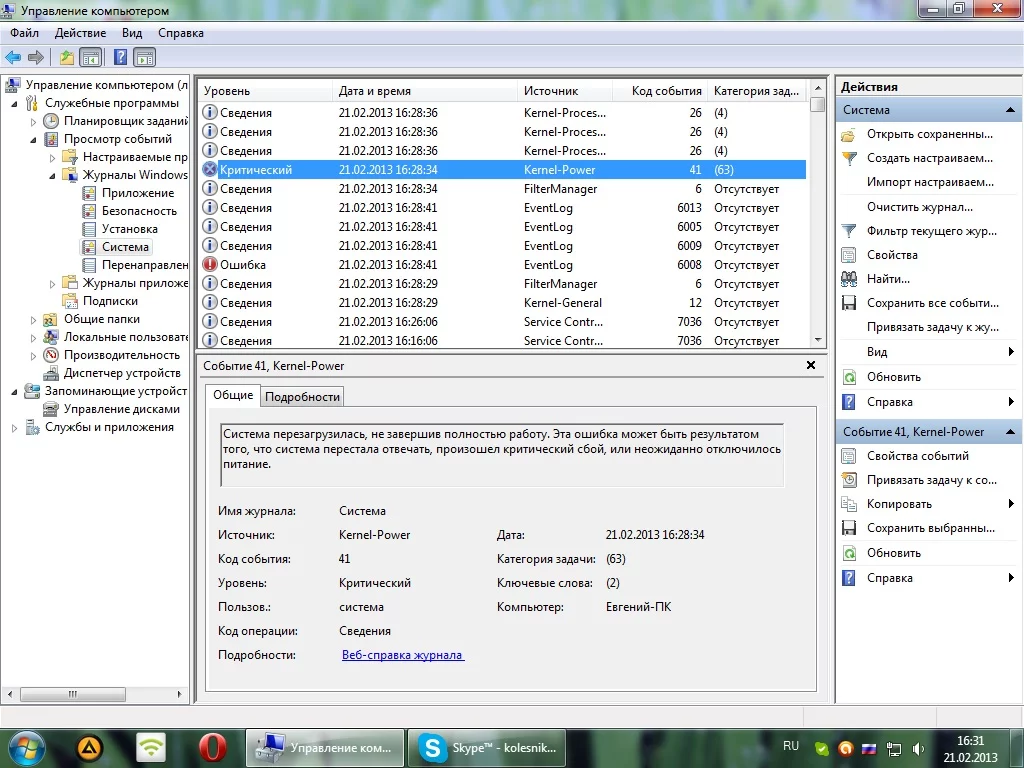The width and height of the screenshot is (1024, 768).
Task: Switch to the Подробности tab
Action: [302, 397]
